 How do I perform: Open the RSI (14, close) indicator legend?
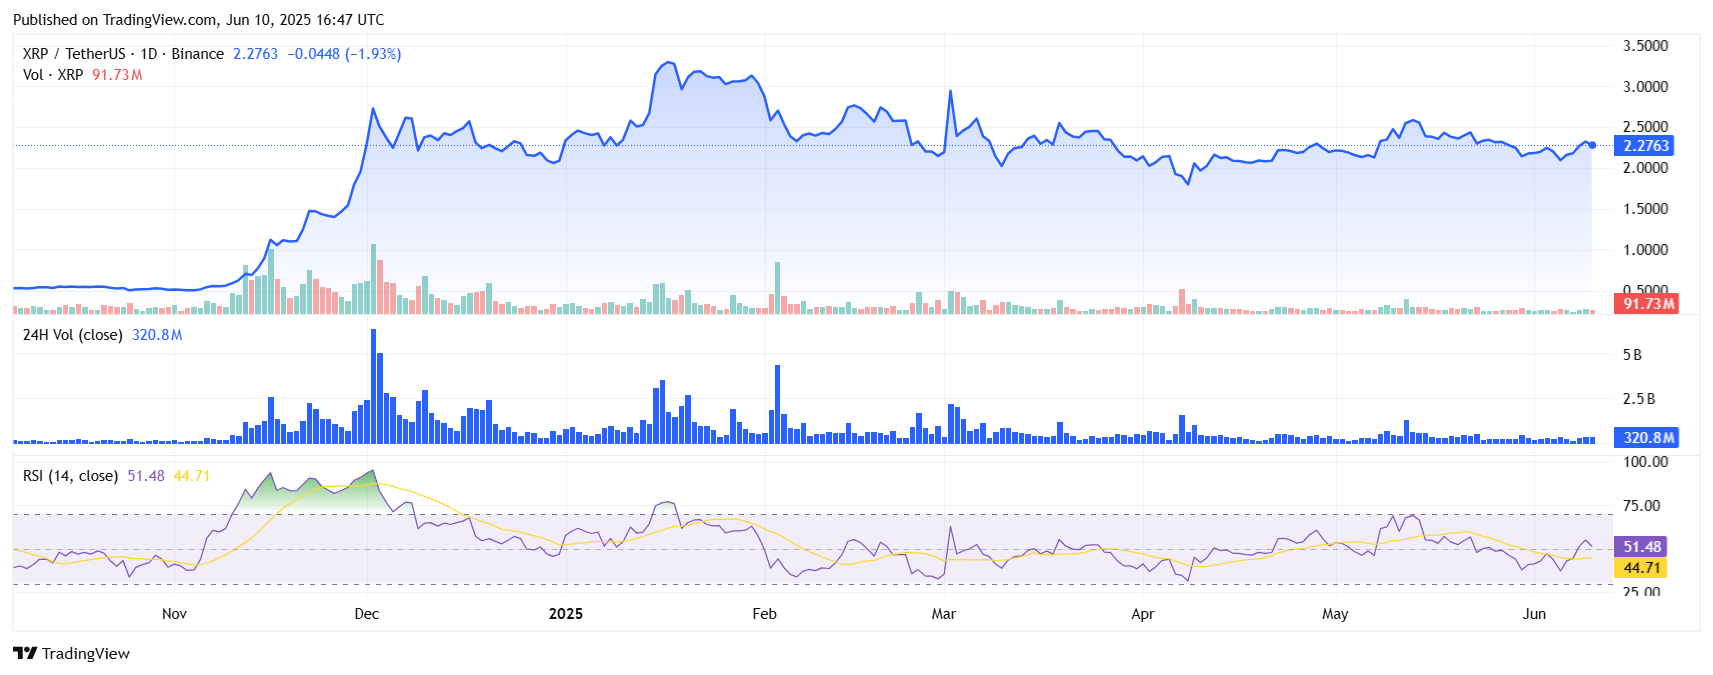[x=70, y=476]
